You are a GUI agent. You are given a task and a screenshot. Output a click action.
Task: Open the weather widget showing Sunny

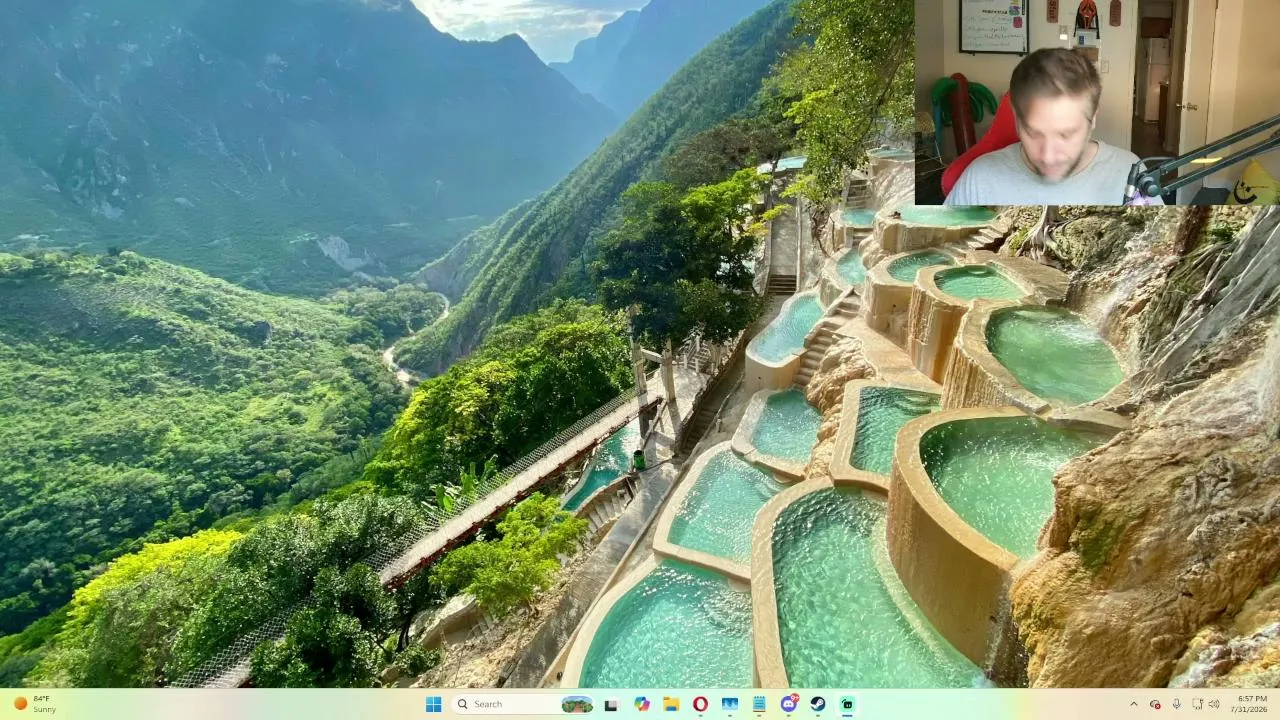click(35, 704)
